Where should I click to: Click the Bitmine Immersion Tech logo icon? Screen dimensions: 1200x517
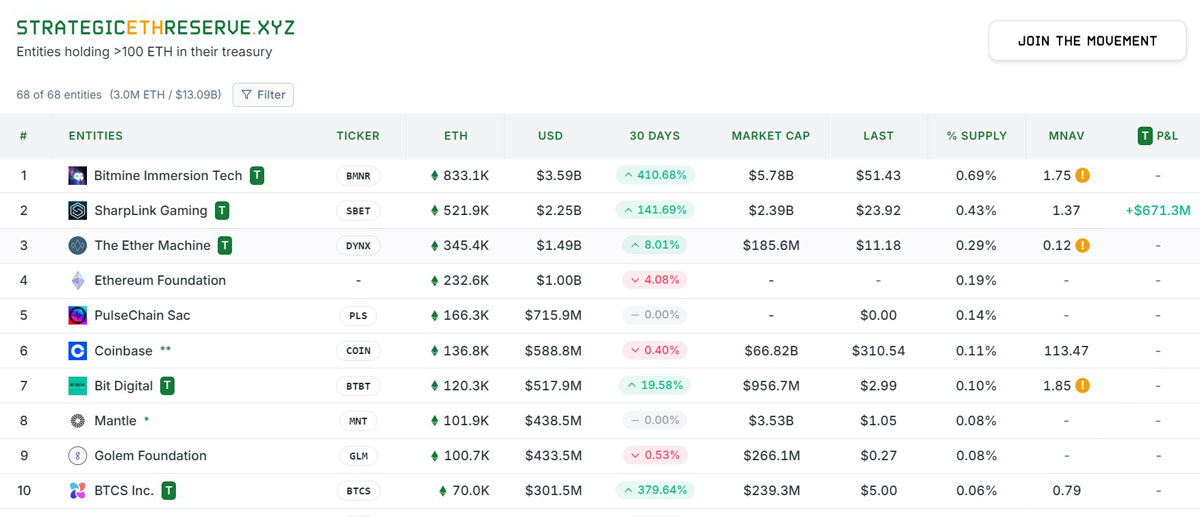(x=77, y=176)
